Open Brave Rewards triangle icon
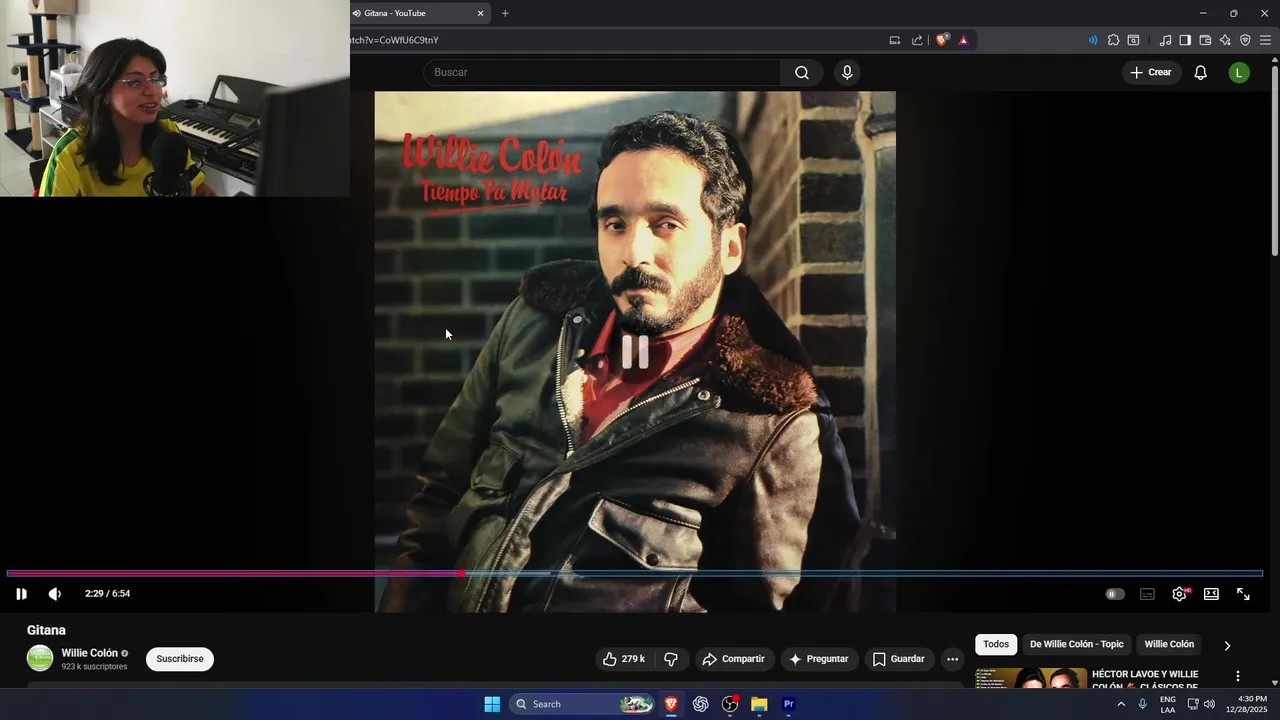 (963, 40)
